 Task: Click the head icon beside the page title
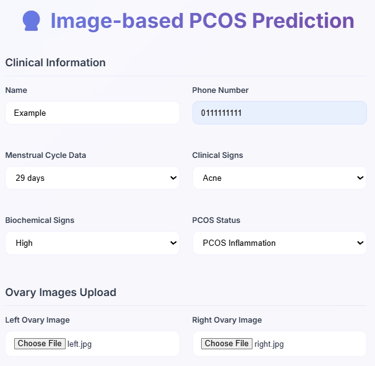(x=31, y=21)
